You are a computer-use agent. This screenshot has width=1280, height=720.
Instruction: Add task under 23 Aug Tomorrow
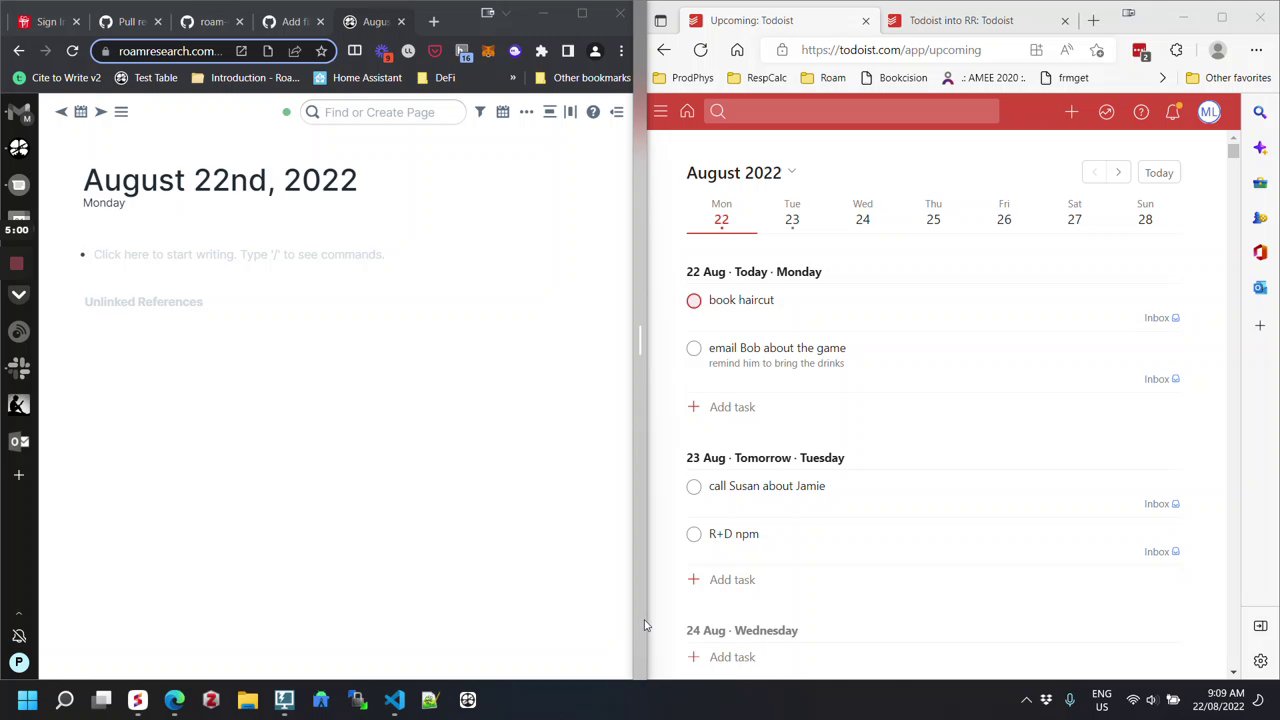tap(721, 580)
